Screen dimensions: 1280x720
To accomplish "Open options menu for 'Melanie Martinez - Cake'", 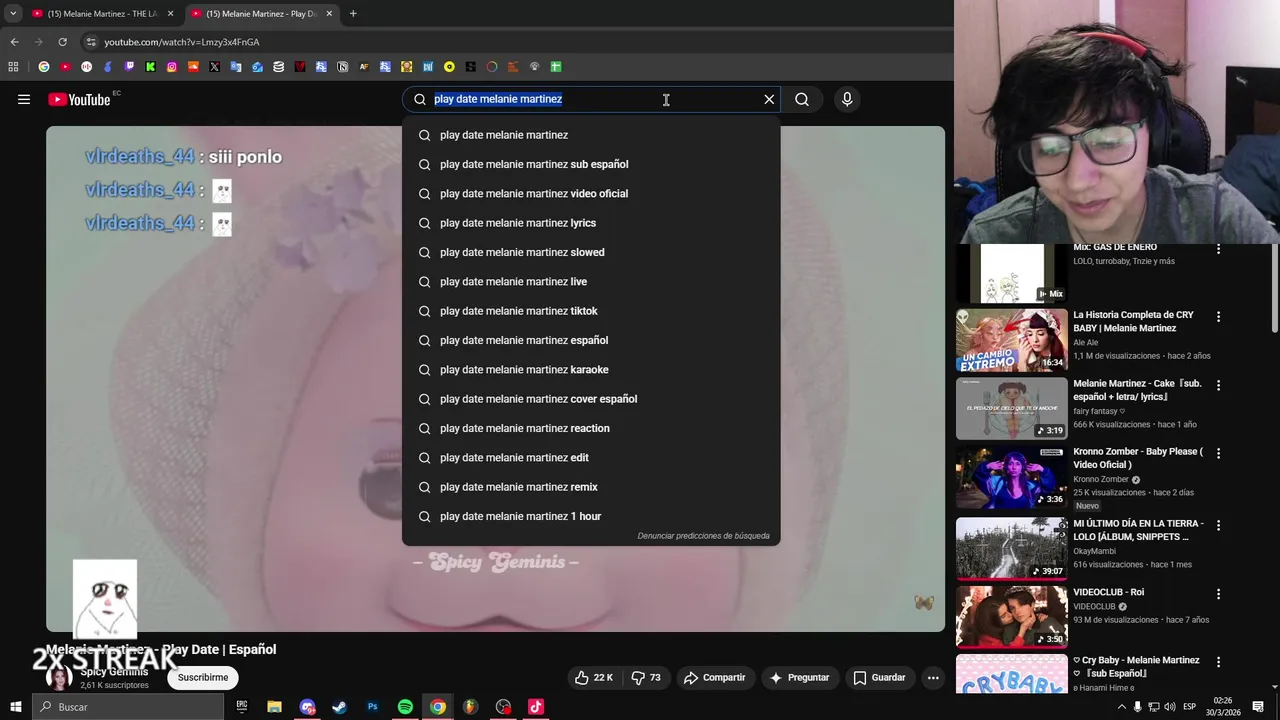I will point(1218,385).
